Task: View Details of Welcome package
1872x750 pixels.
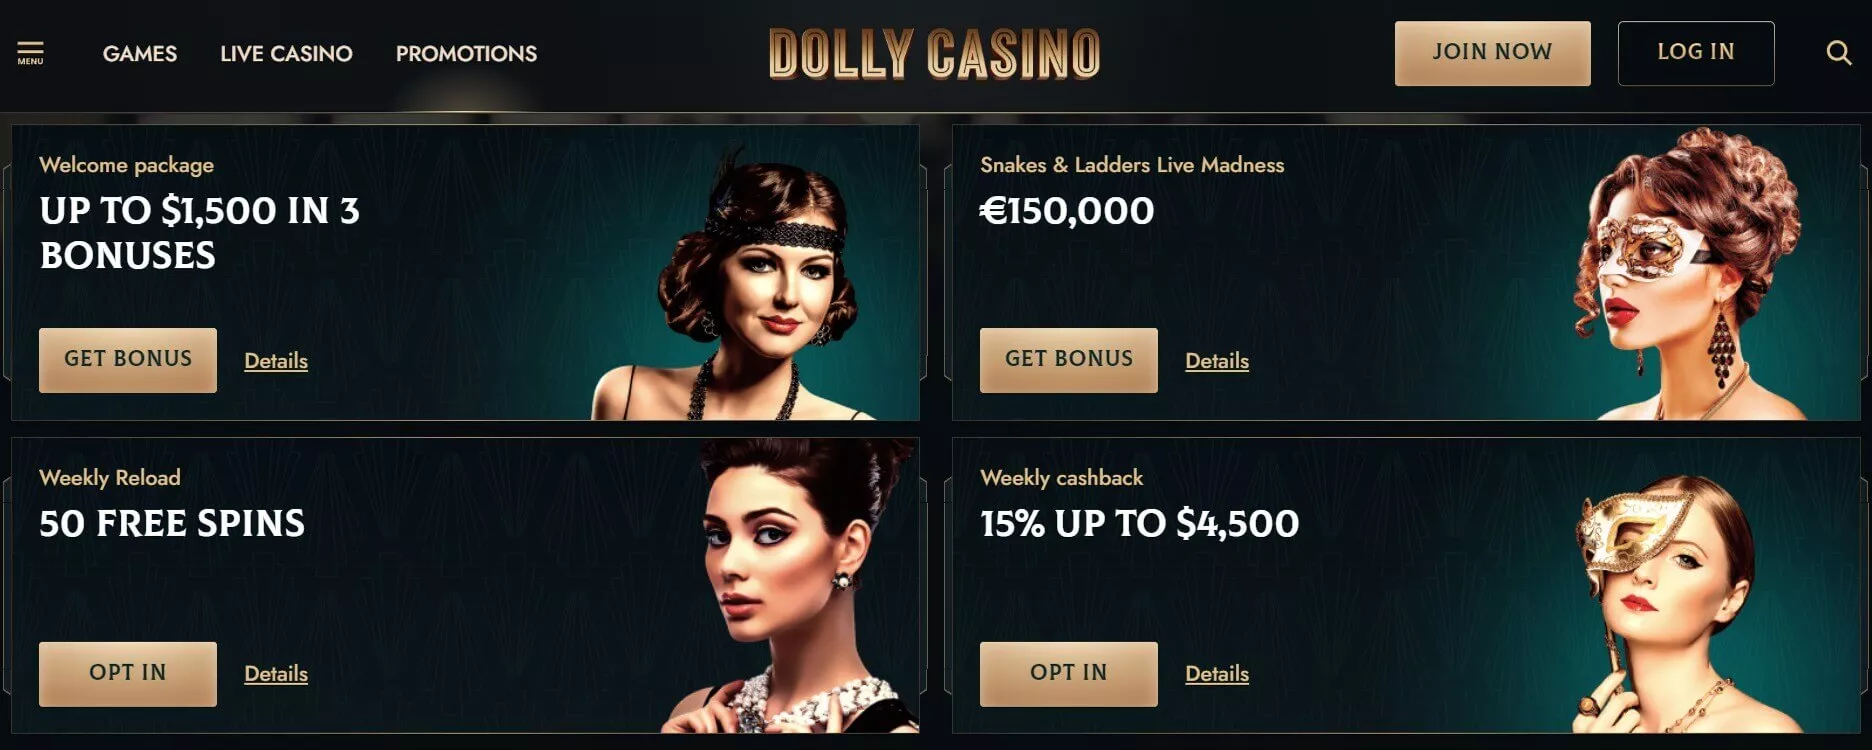Action: pos(276,361)
